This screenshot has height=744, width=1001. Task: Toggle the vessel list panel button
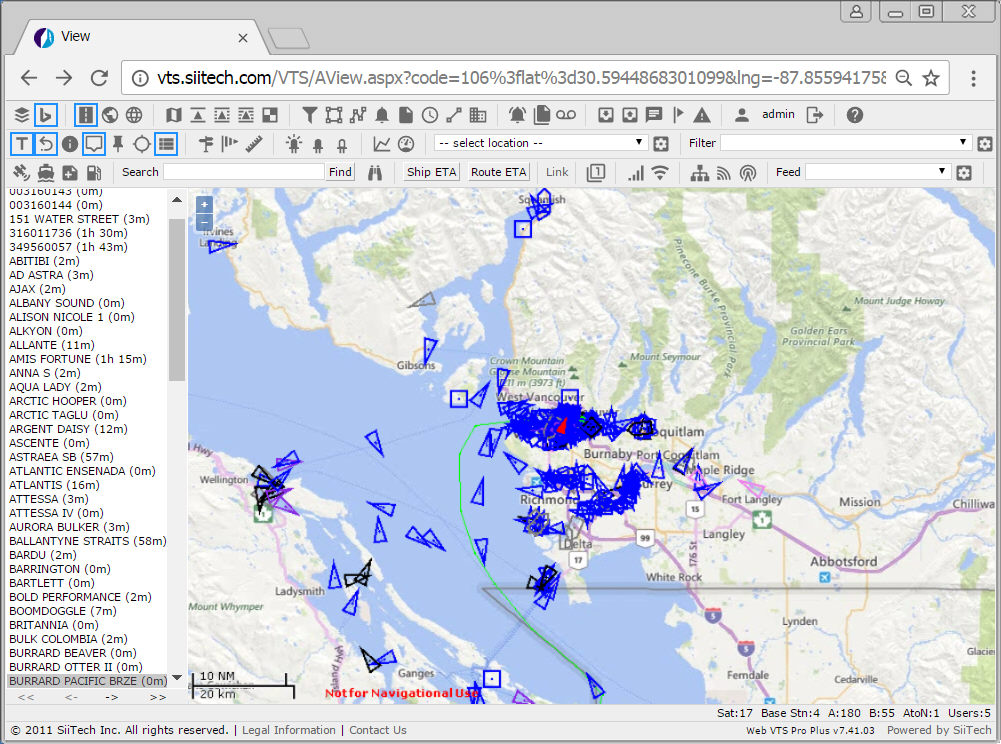(x=166, y=144)
